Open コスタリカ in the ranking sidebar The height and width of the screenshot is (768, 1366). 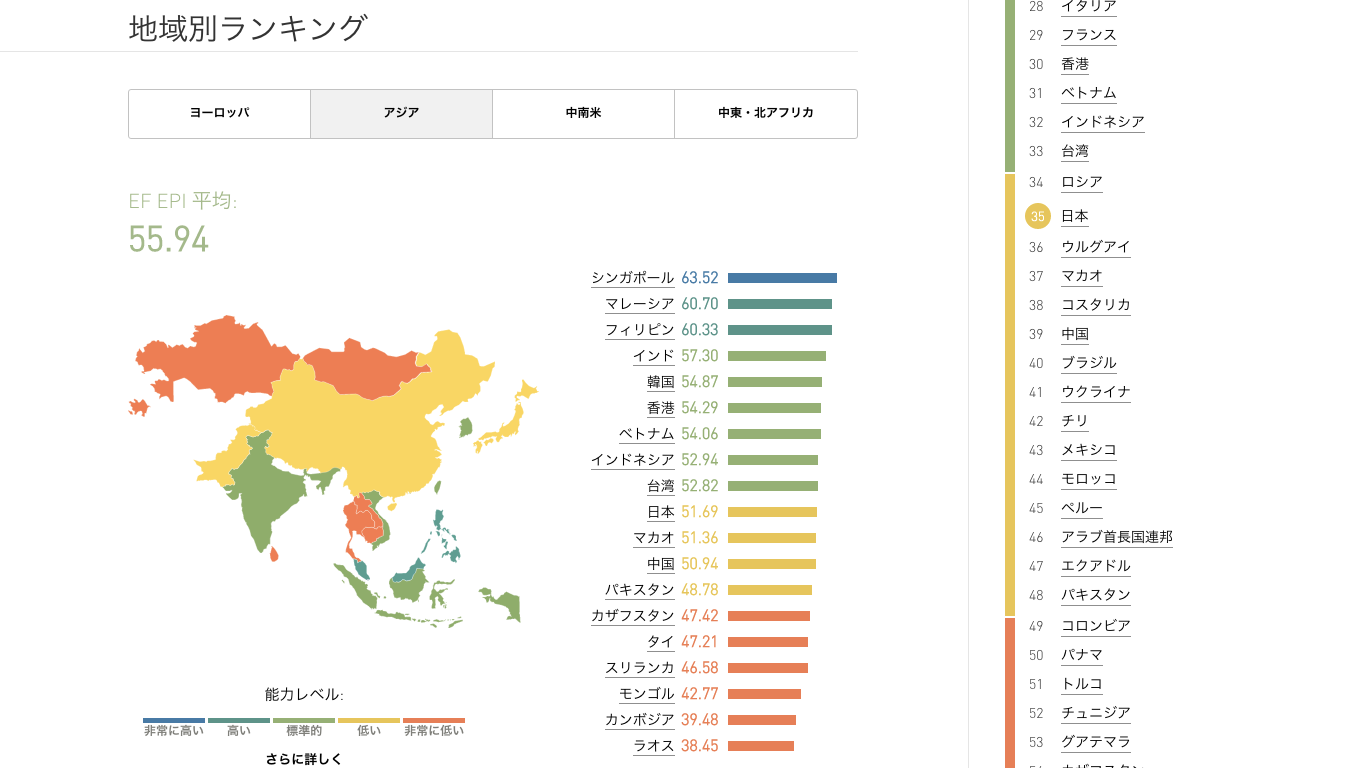1096,305
